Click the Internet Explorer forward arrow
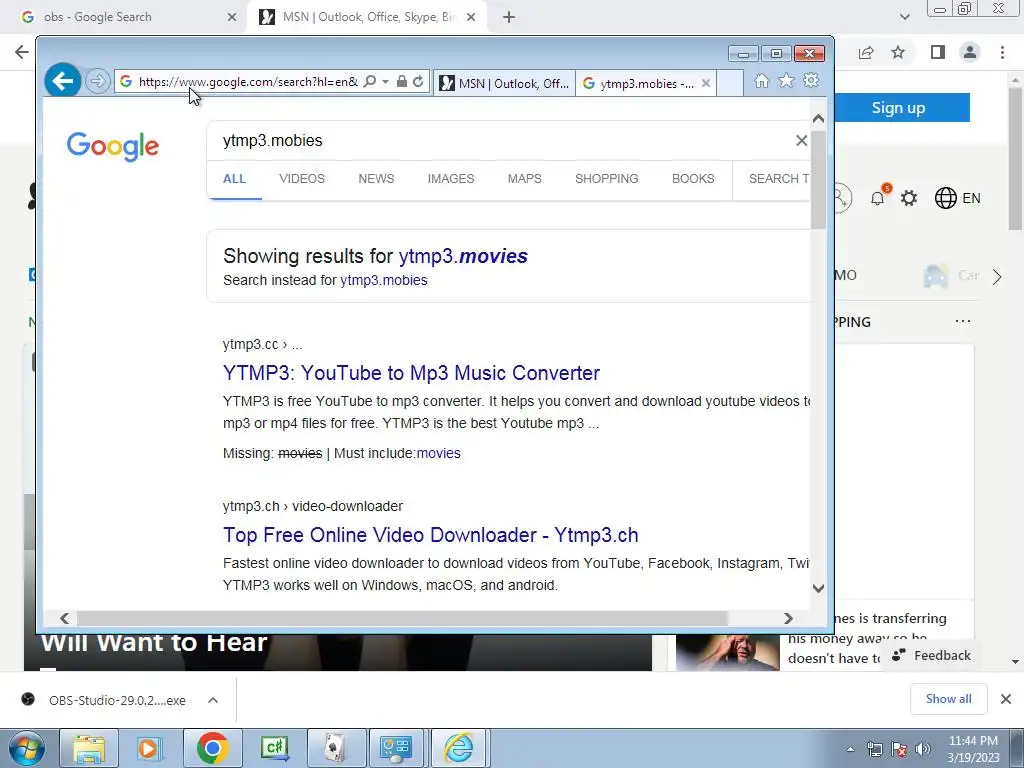 coord(97,82)
